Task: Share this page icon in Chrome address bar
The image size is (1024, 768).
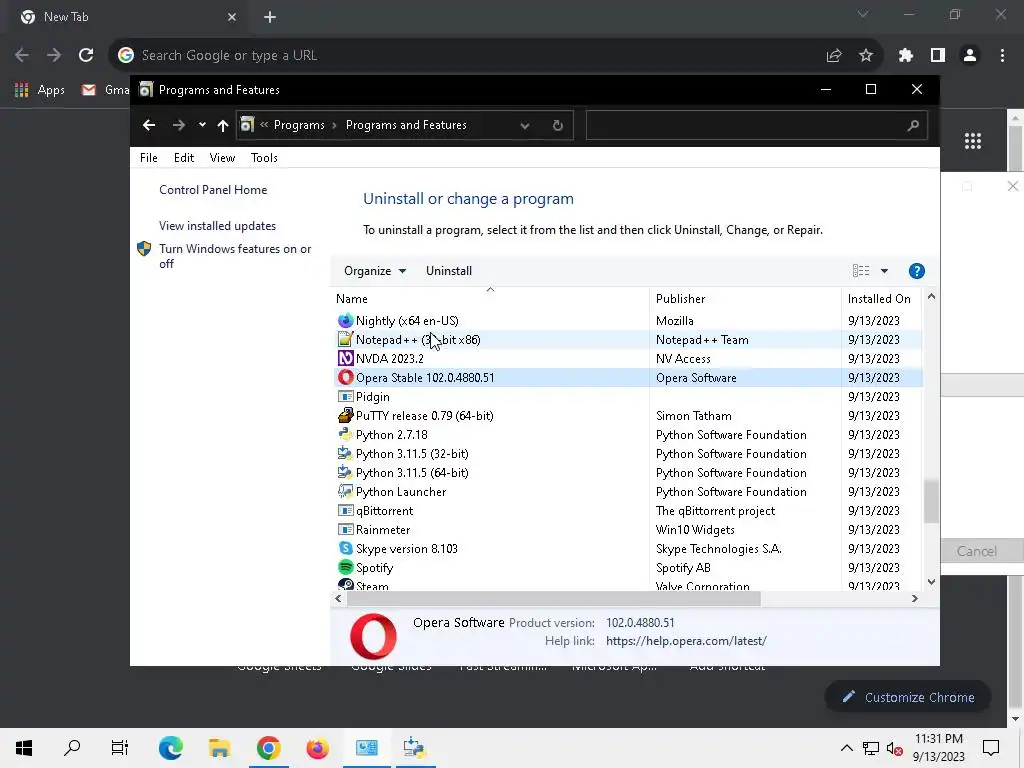Action: click(x=834, y=56)
